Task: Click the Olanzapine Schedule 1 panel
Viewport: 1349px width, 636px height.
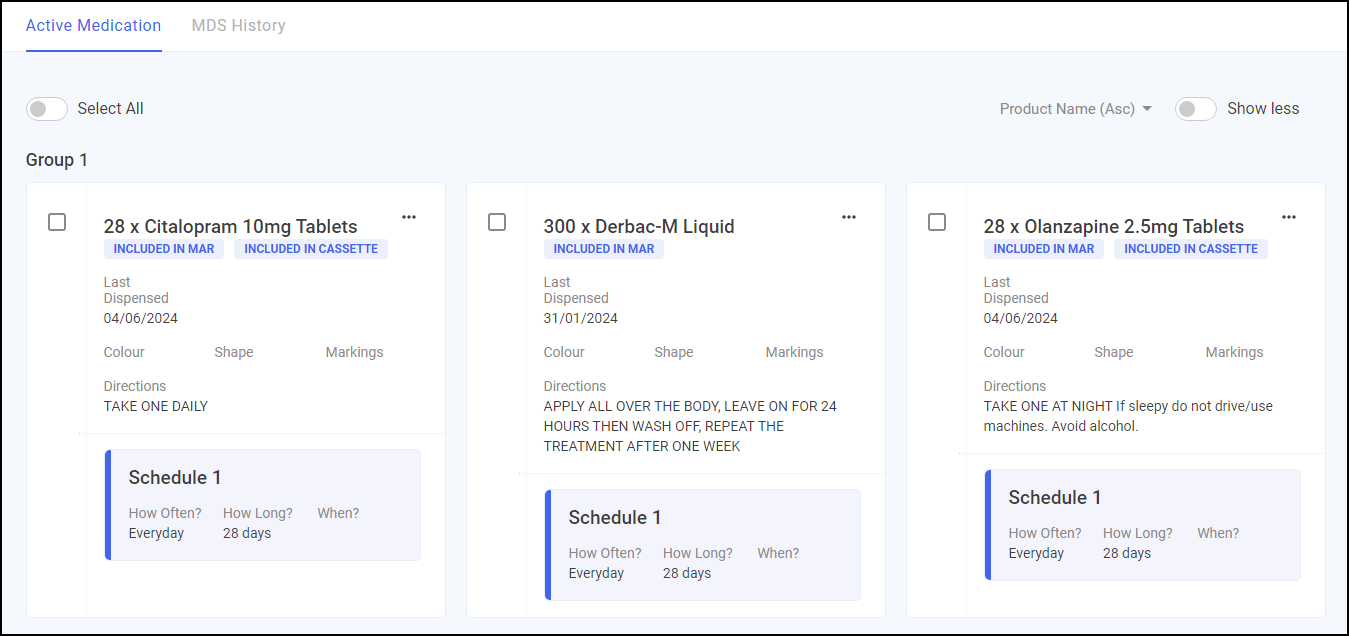Action: [x=1144, y=525]
